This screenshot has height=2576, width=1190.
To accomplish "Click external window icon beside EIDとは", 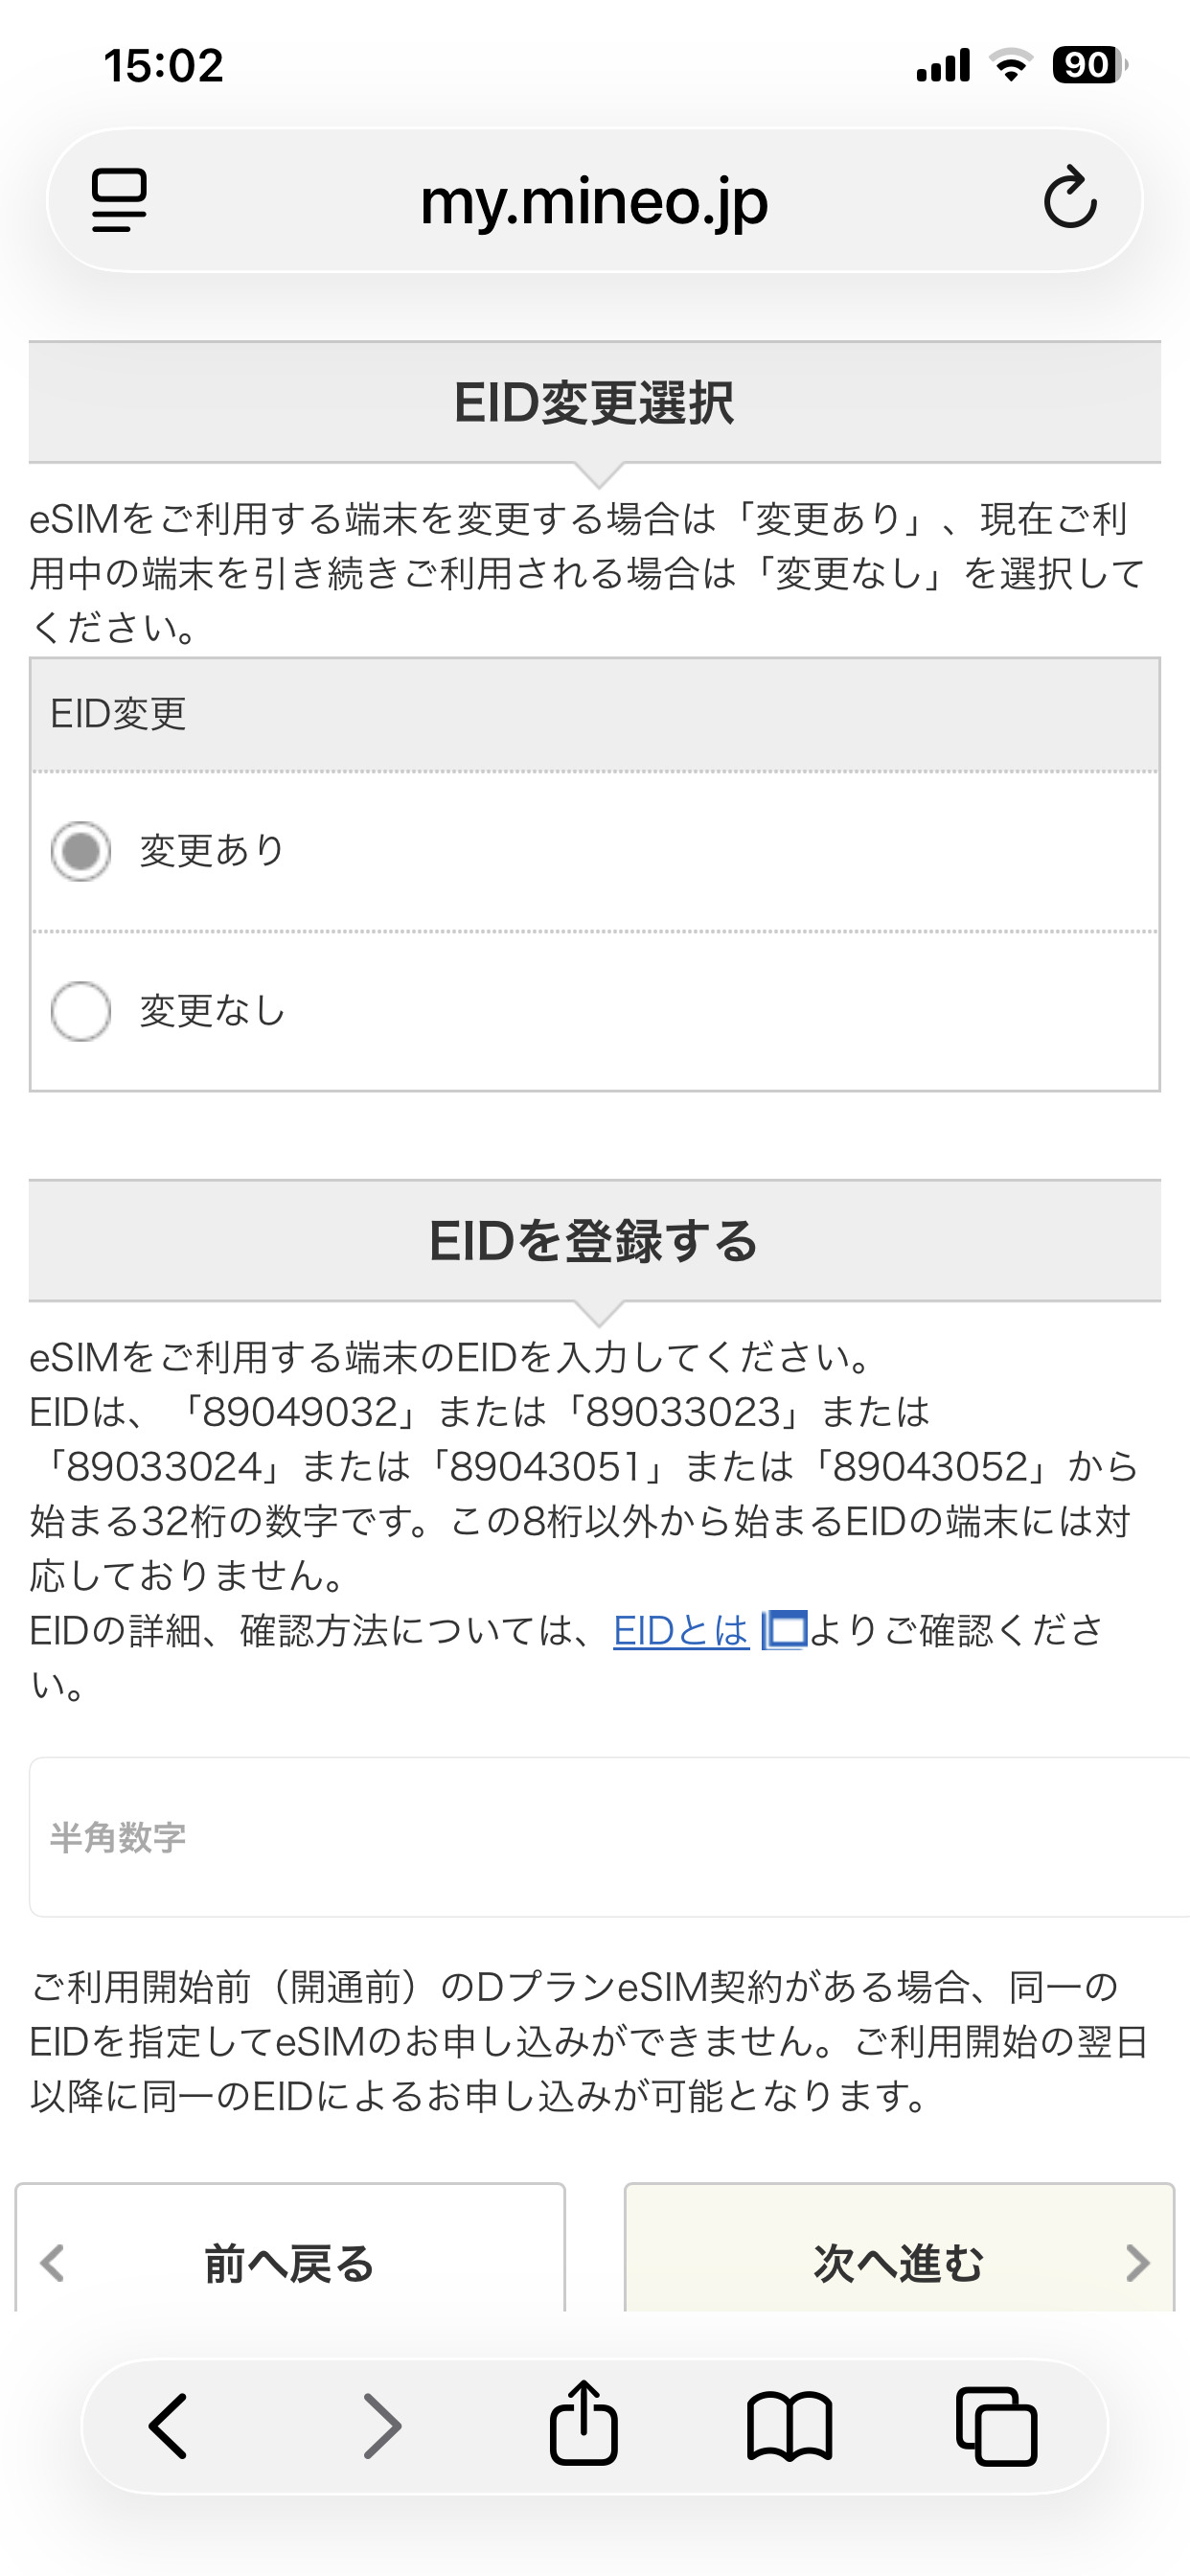I will pos(784,1630).
